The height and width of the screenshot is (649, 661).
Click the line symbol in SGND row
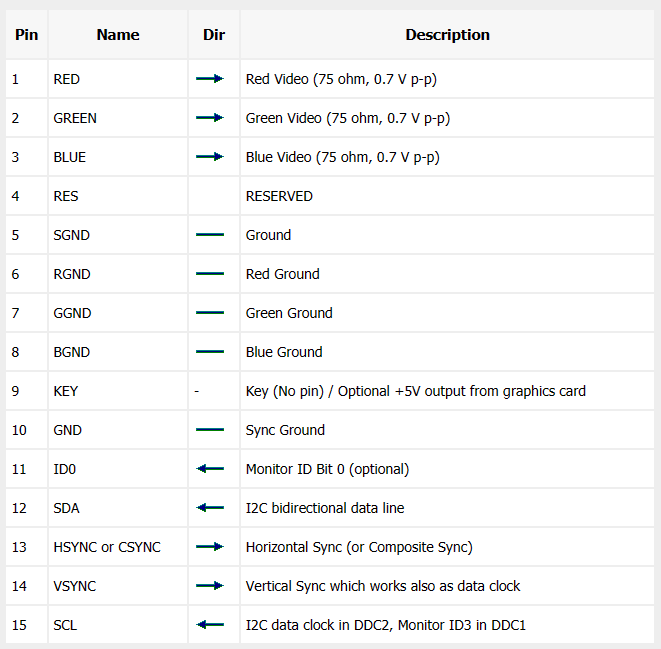[x=210, y=235]
